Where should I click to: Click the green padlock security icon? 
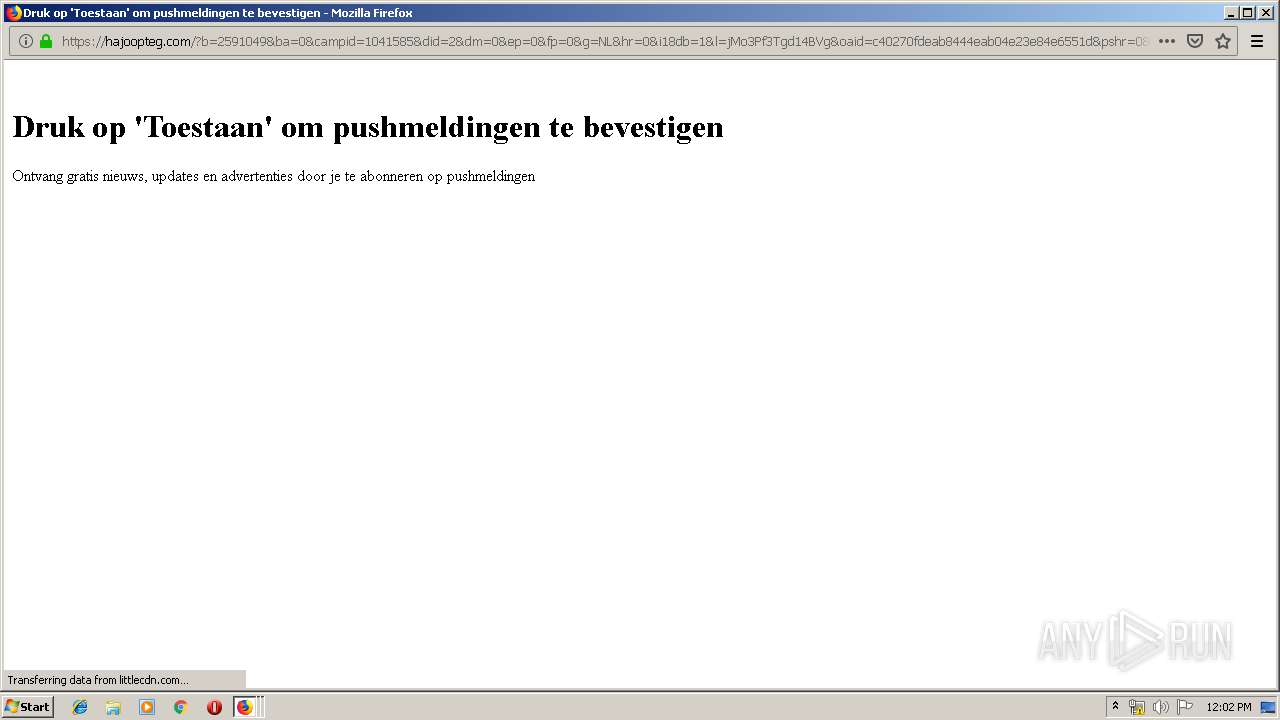coord(46,41)
